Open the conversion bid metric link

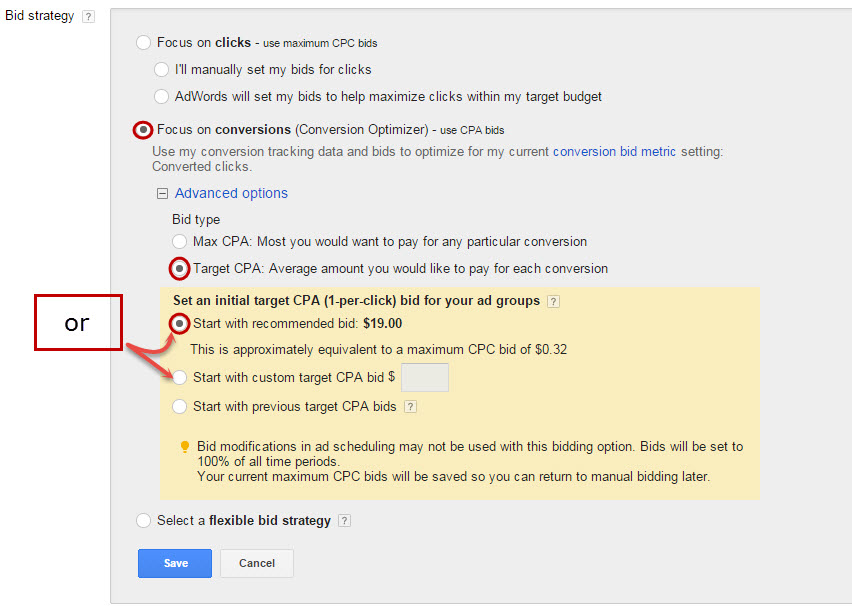(614, 152)
